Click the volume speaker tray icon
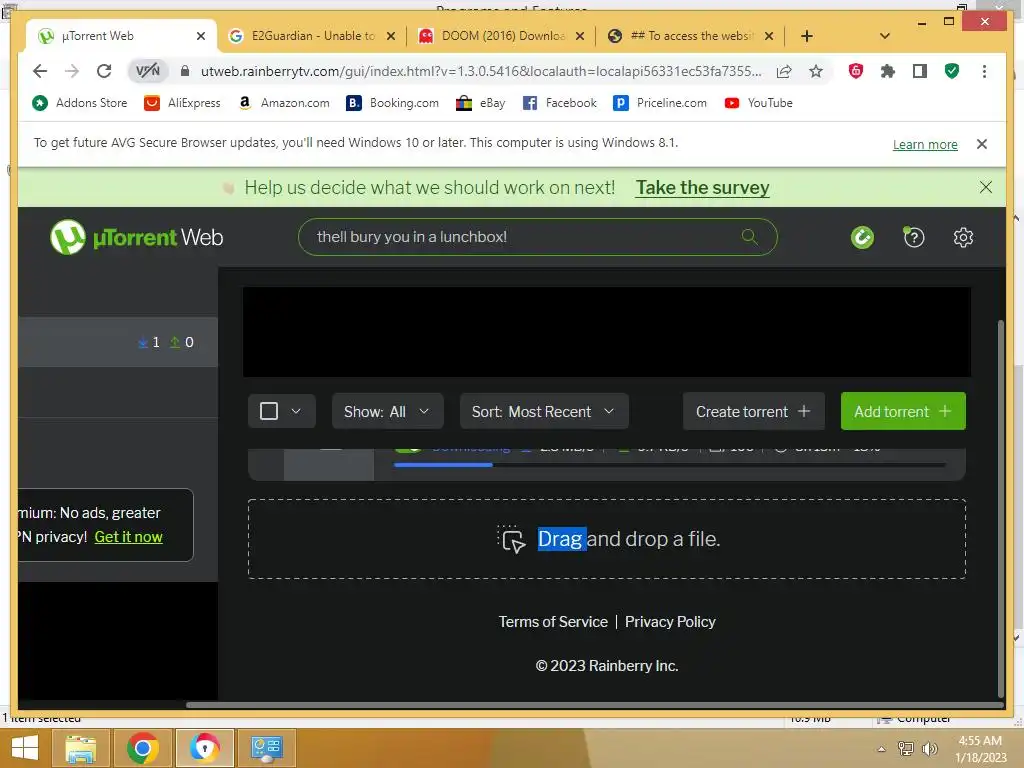Viewport: 1024px width, 768px height. click(x=929, y=748)
